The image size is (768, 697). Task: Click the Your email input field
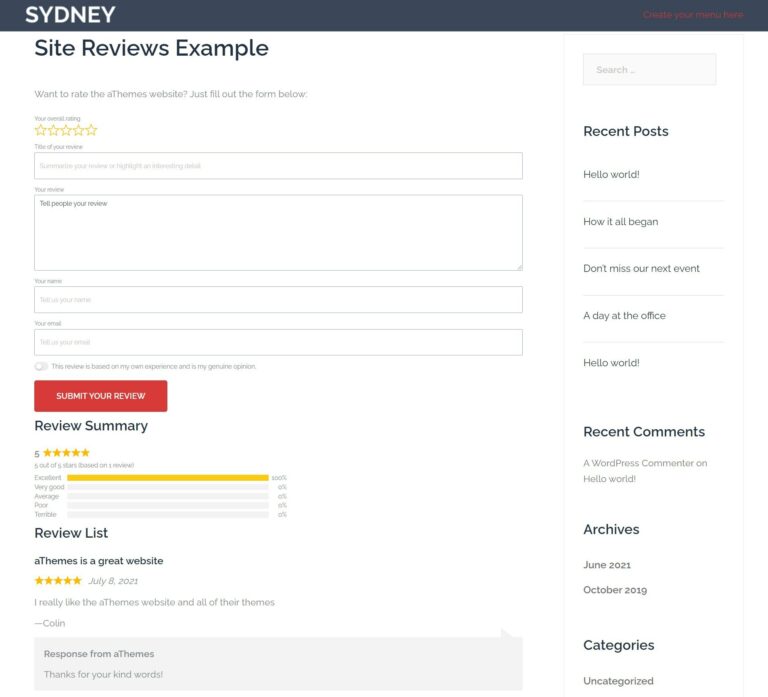(x=278, y=342)
